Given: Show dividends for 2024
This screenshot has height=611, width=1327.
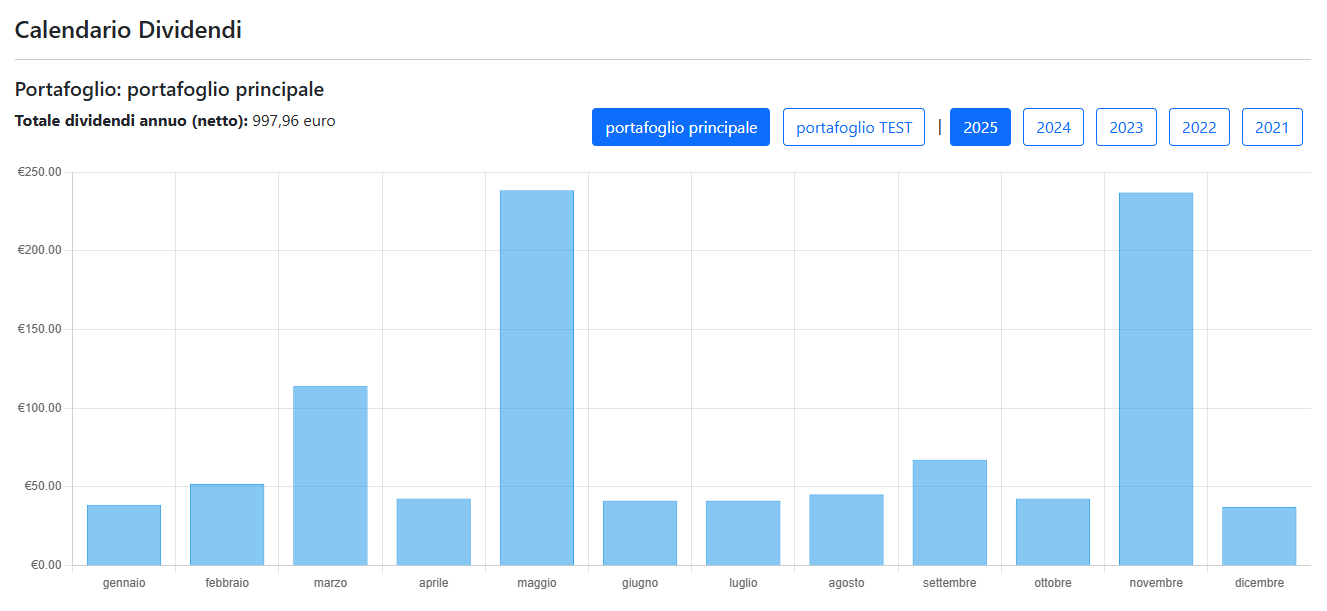Looking at the screenshot, I should click(x=1053, y=127).
